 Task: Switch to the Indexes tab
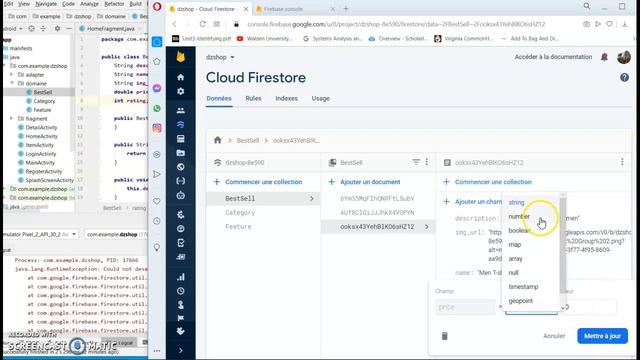[x=286, y=98]
